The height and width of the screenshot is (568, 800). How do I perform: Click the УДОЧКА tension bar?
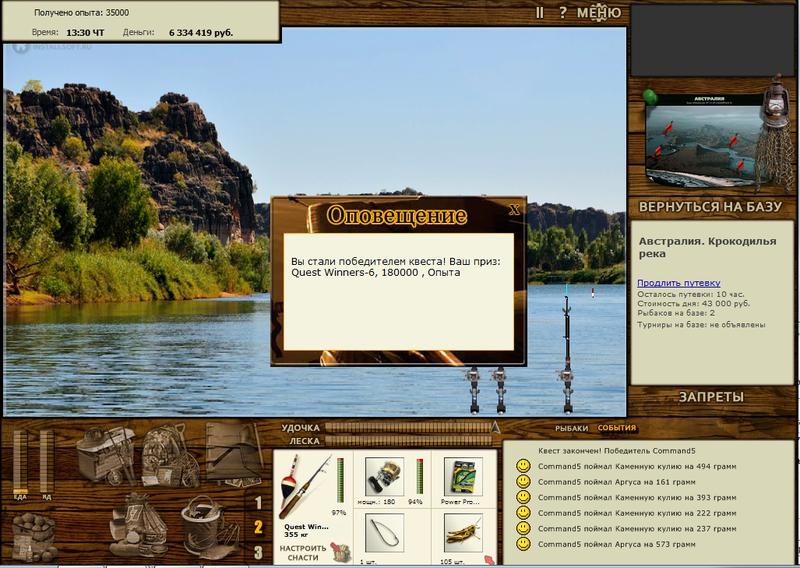point(408,428)
